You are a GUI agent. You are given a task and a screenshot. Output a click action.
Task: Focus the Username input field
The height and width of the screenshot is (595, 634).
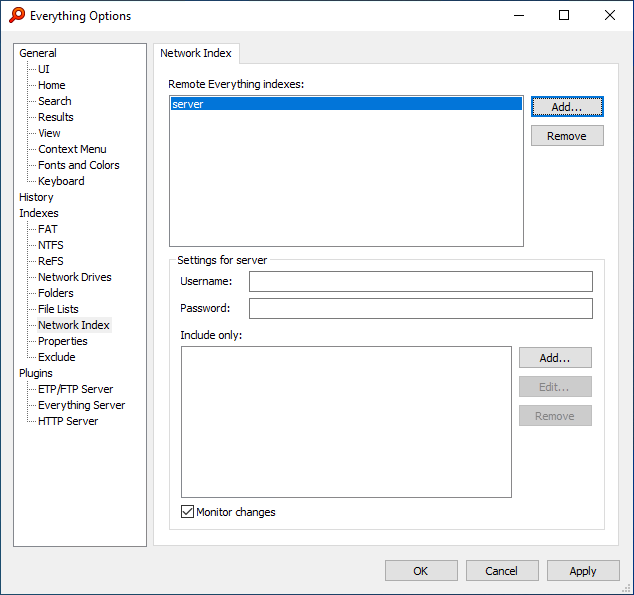pyautogui.click(x=421, y=281)
